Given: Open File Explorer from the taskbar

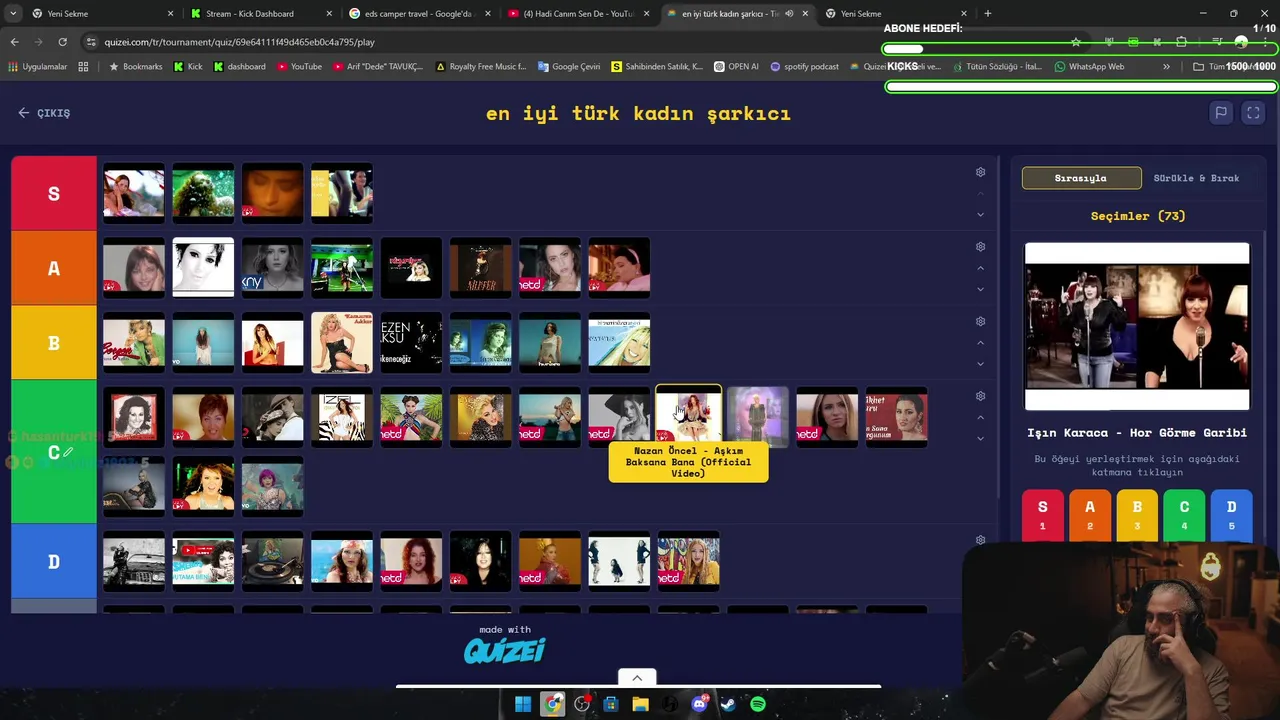Looking at the screenshot, I should click(x=640, y=704).
